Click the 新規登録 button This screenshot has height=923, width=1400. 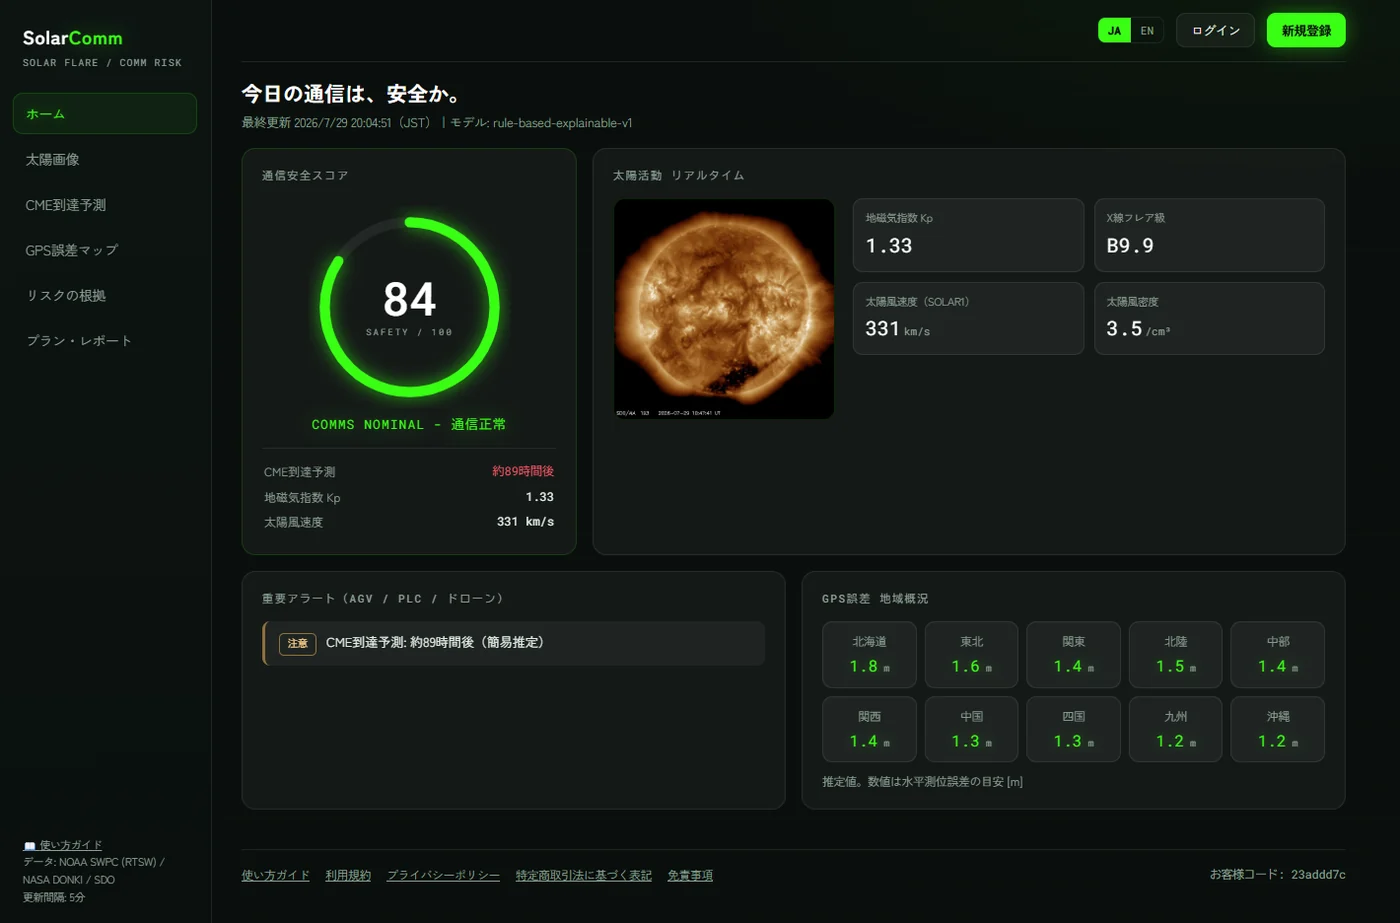click(1306, 31)
